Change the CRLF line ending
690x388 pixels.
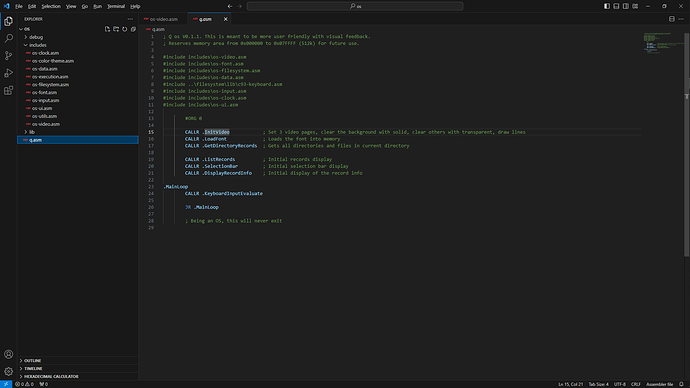click(635, 384)
